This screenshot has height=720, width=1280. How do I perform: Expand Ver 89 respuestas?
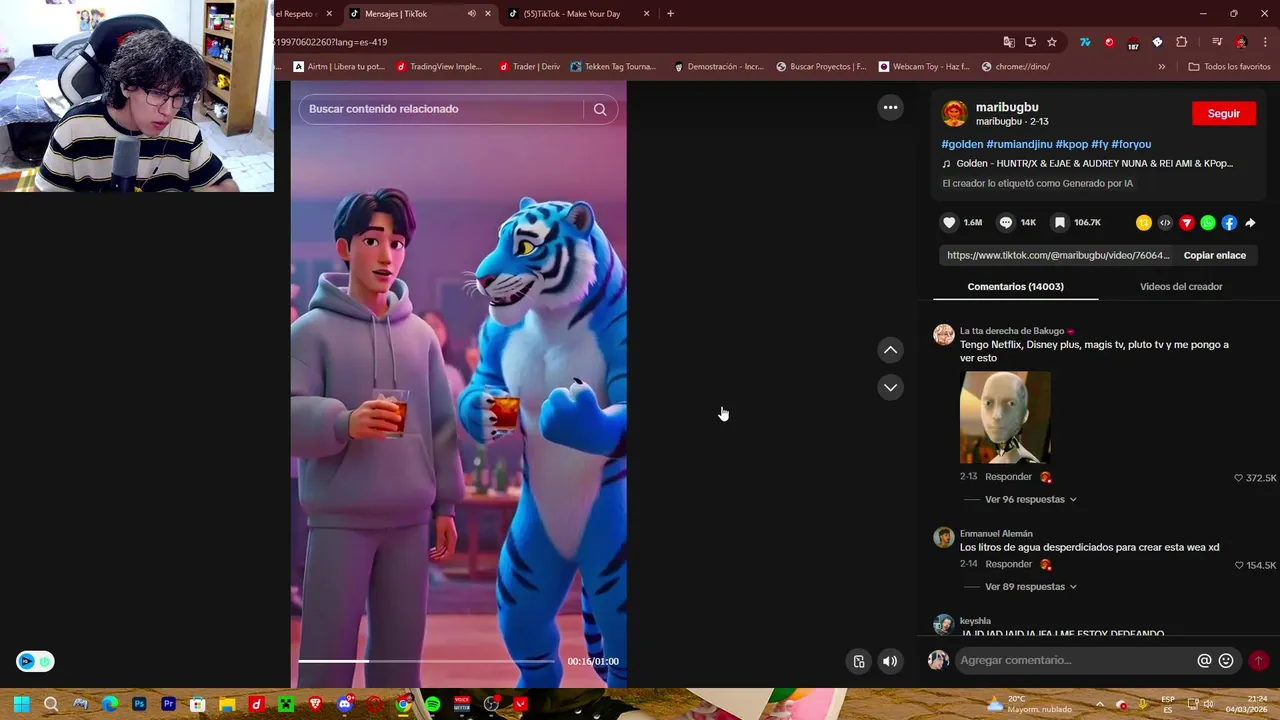tap(1030, 587)
